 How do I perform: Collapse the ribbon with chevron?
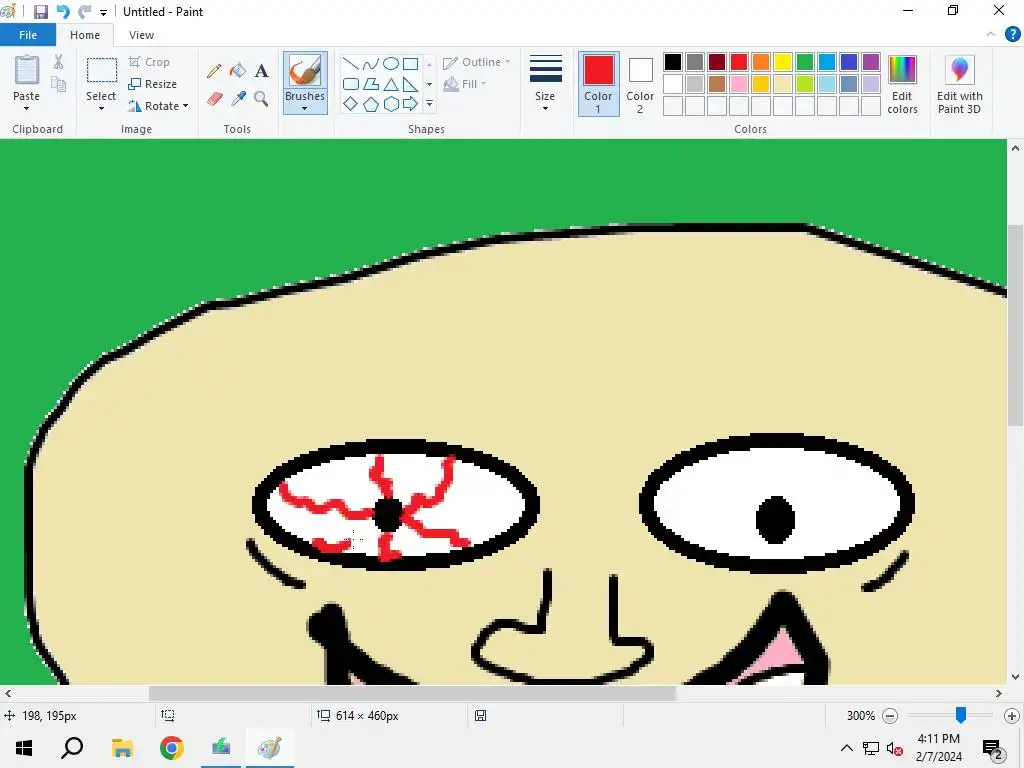coord(991,34)
